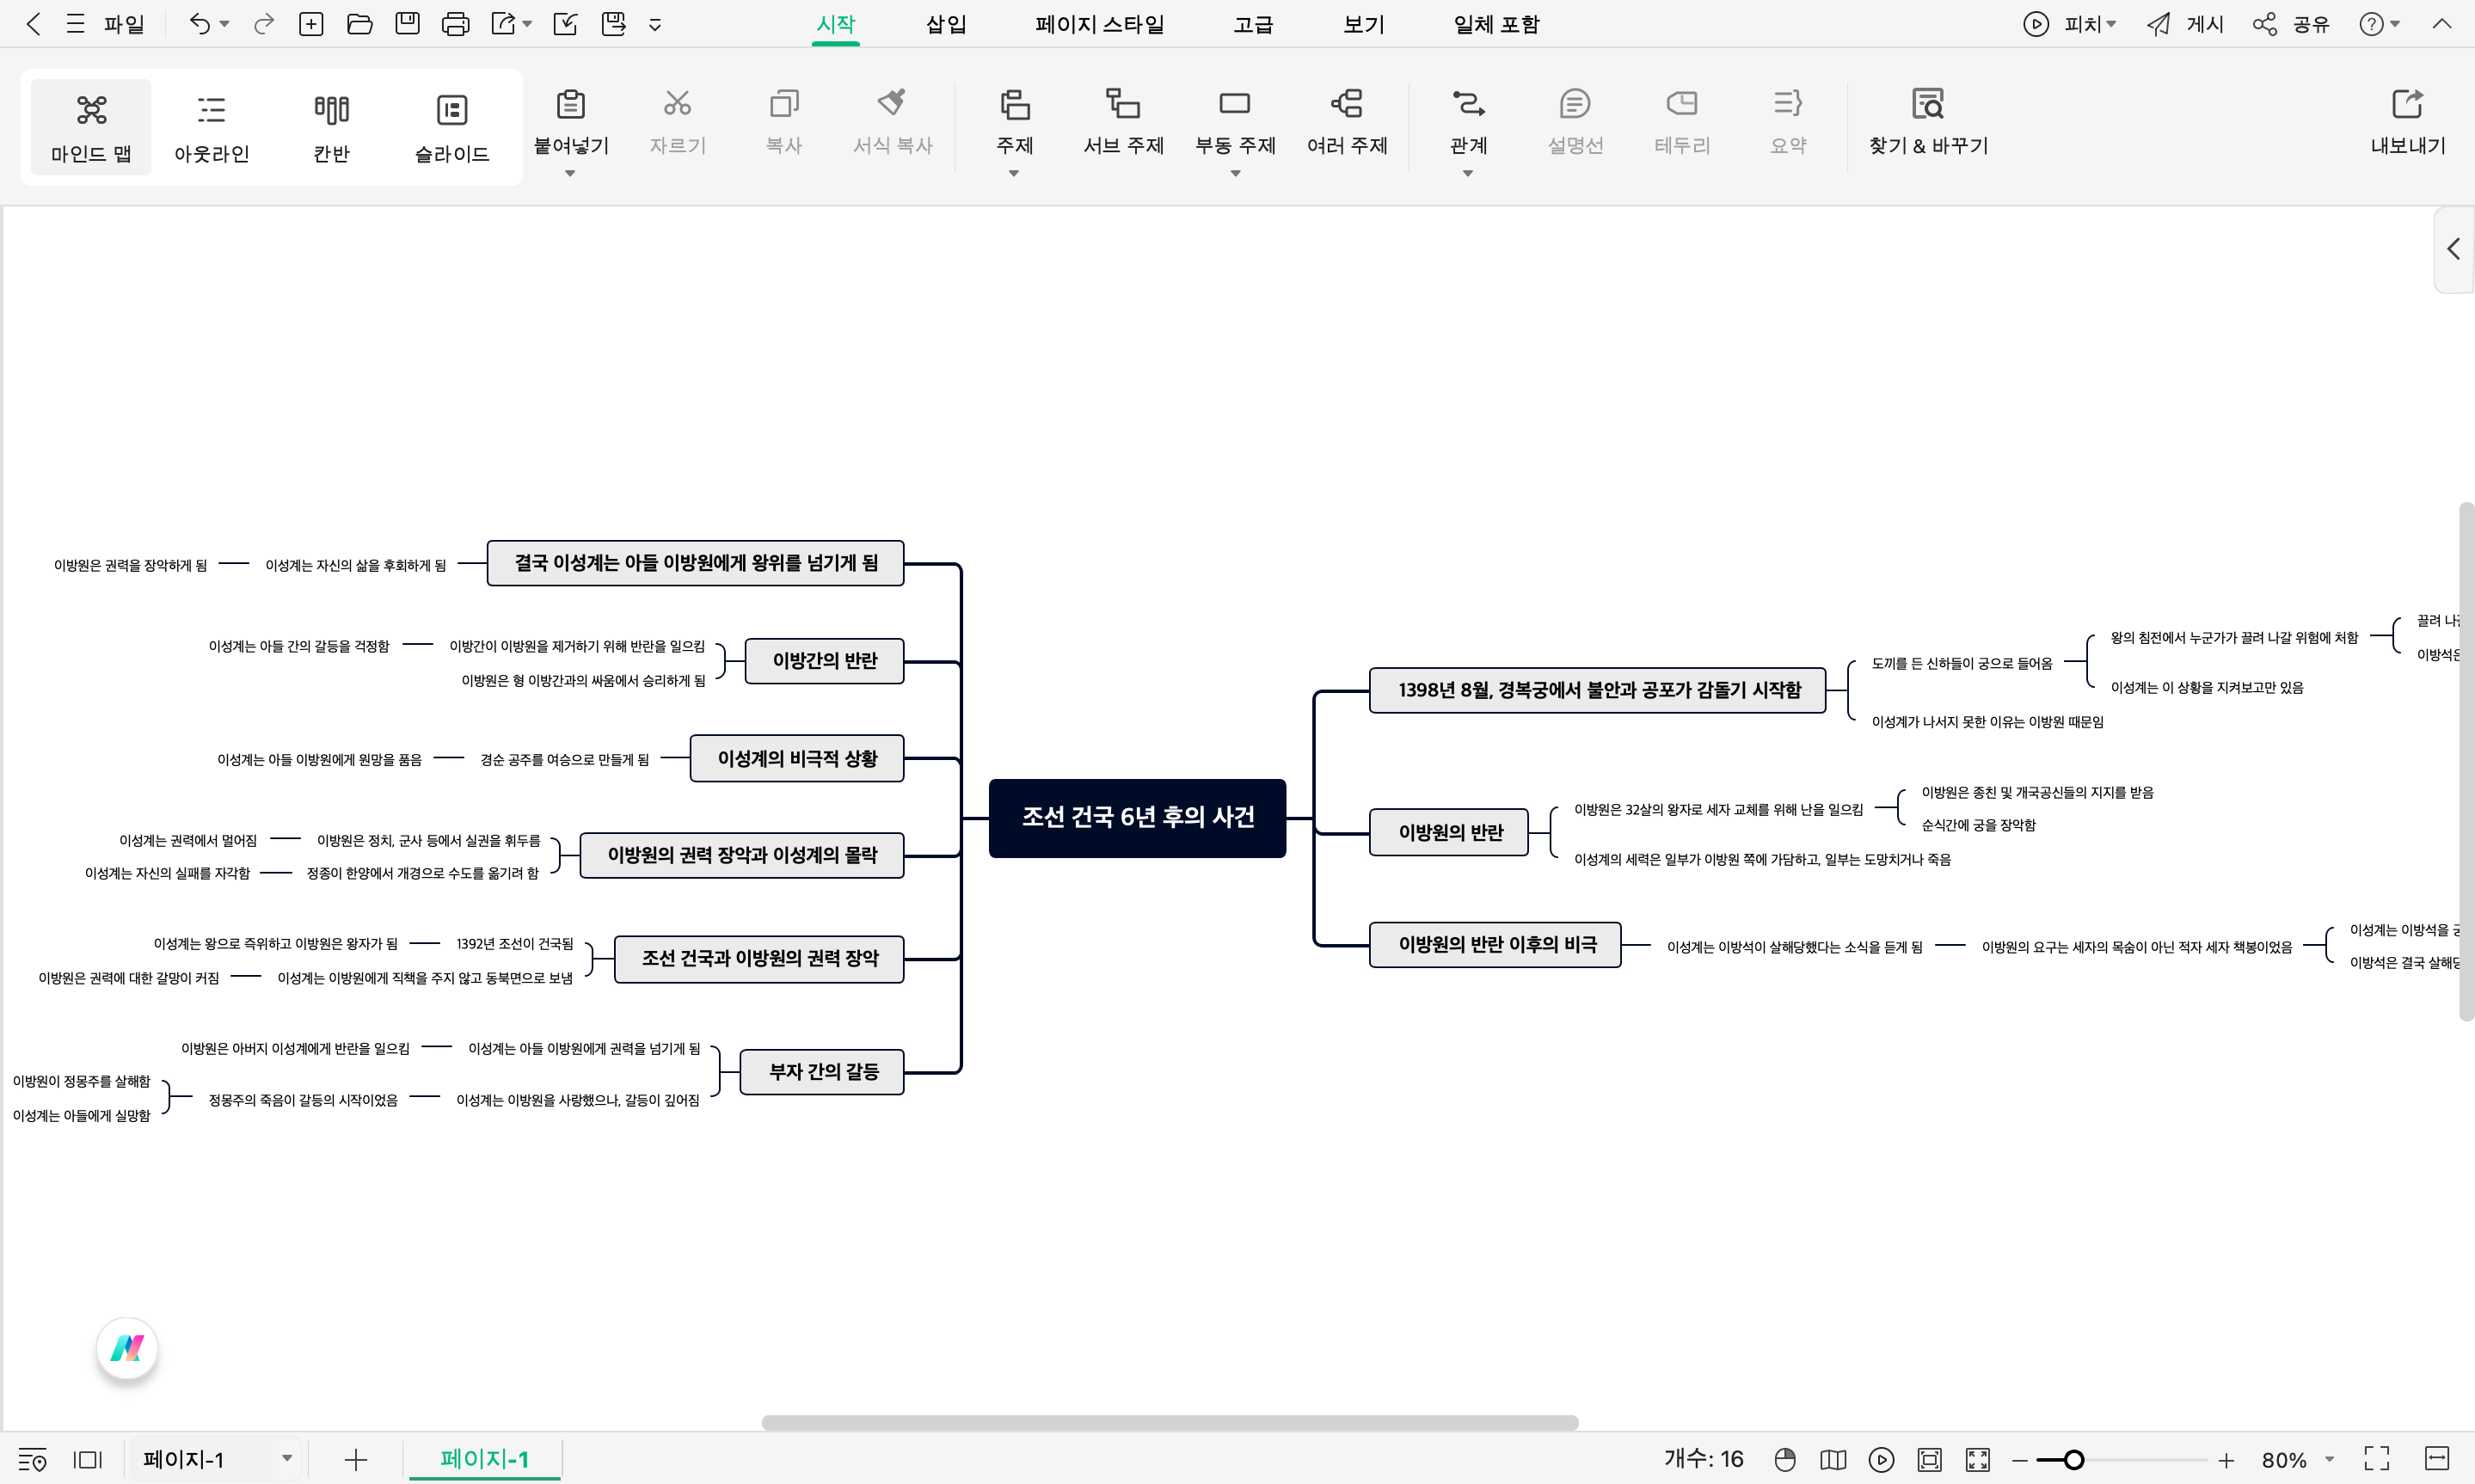Screen dimensions: 2475x1484
Task: Click the Relationship (관계) arrow icon
Action: click(x=1467, y=104)
